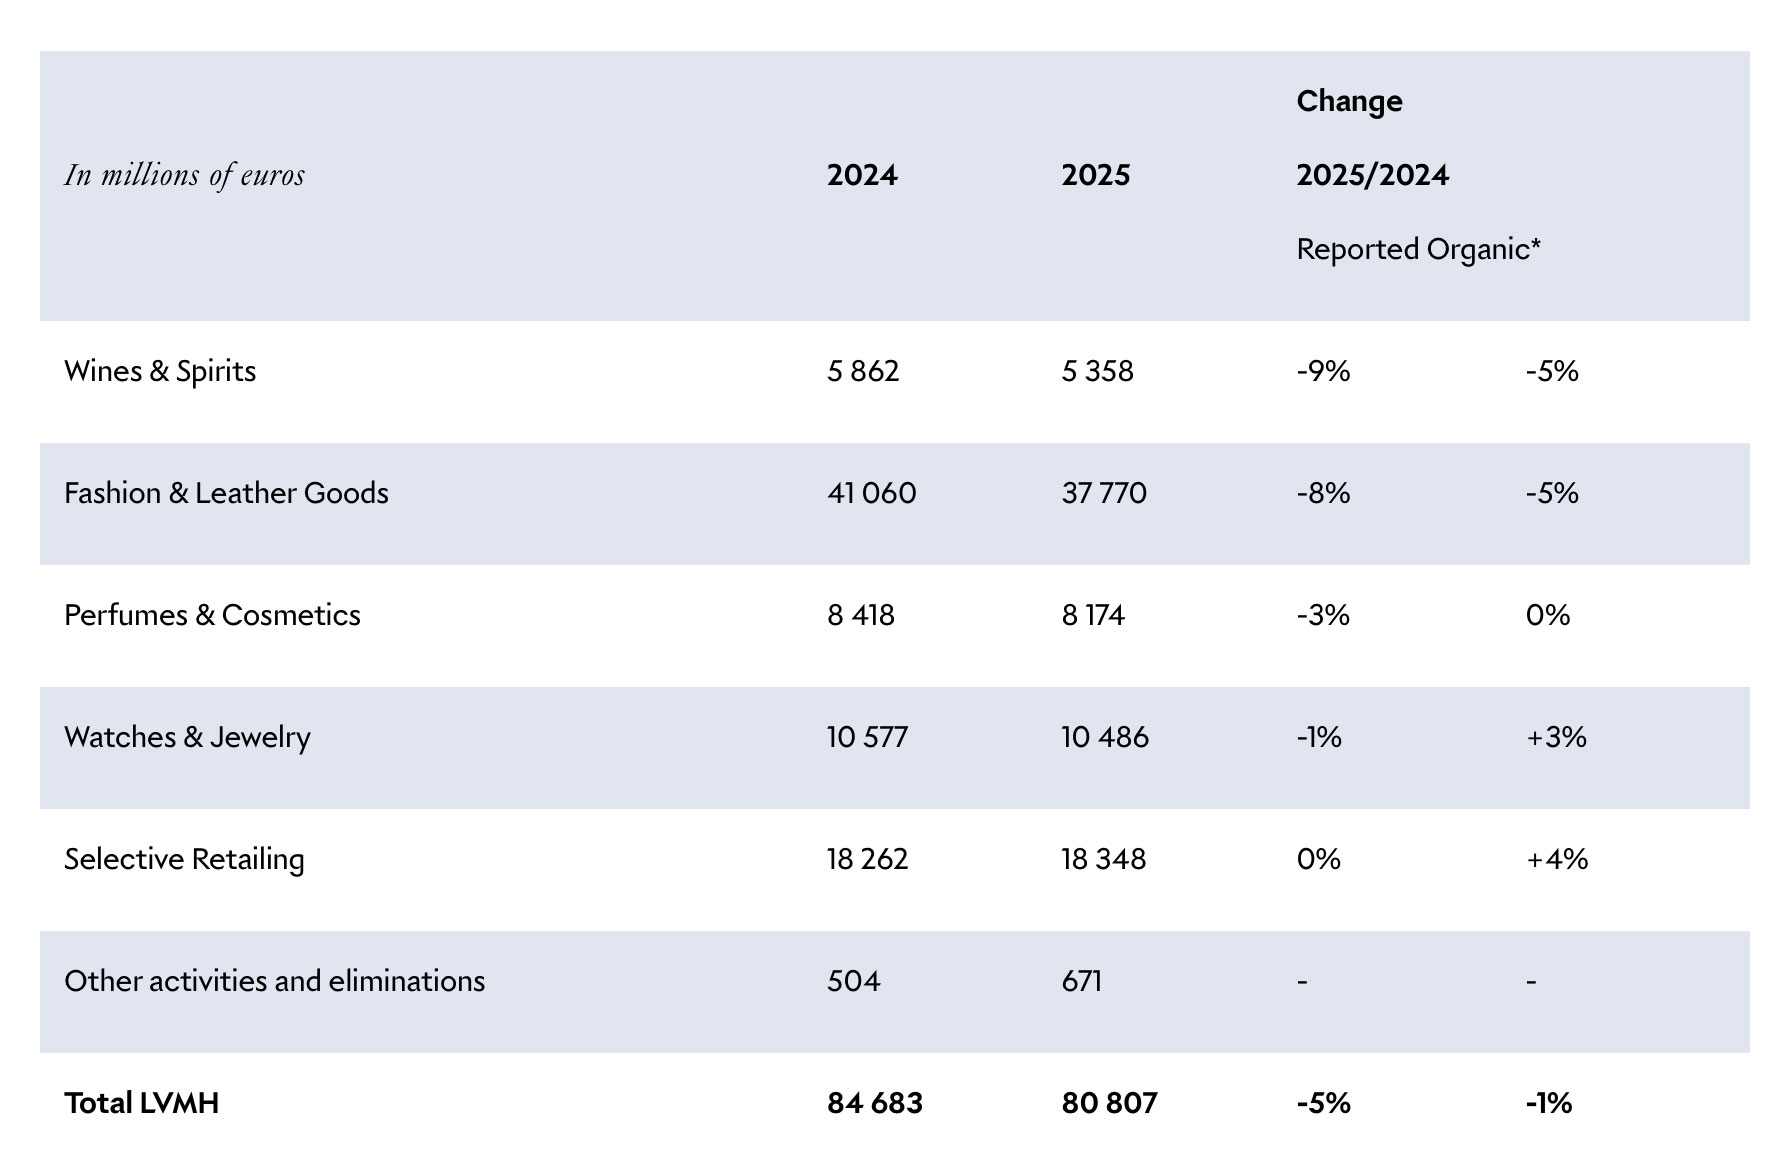Select the Change header text
The height and width of the screenshot is (1154, 1779).
[x=1349, y=101]
